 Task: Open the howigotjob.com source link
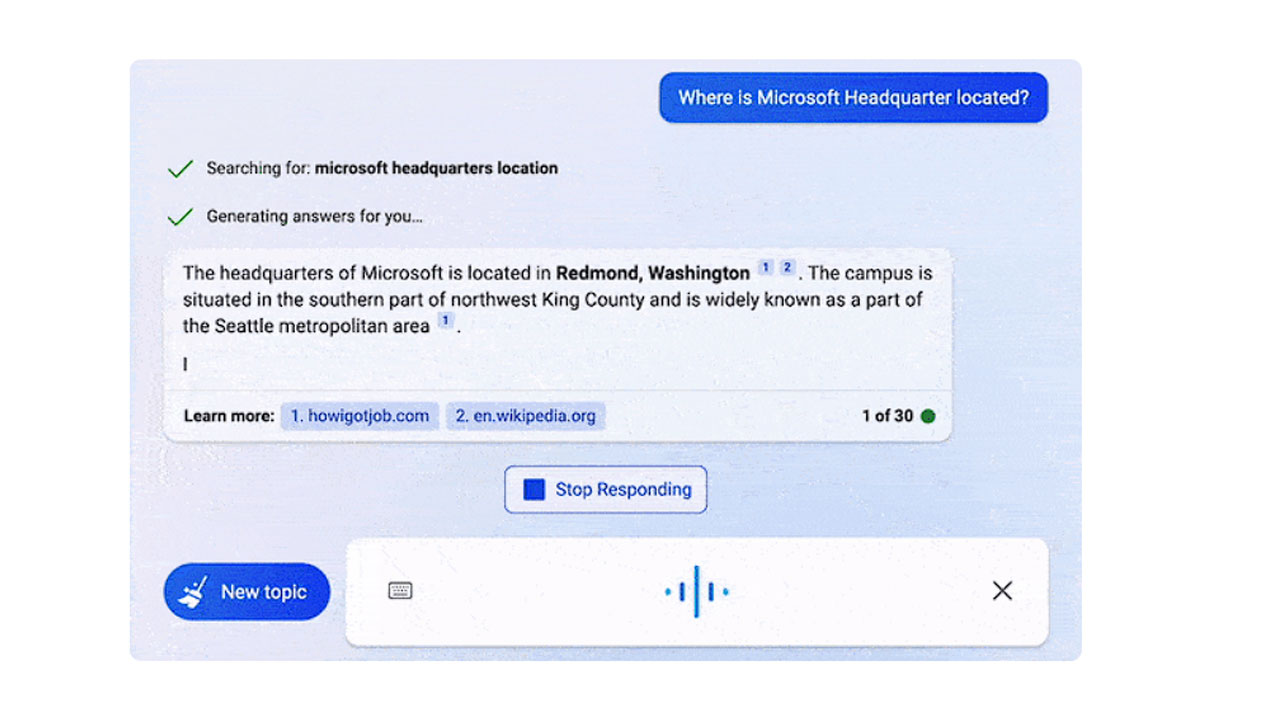(x=360, y=416)
